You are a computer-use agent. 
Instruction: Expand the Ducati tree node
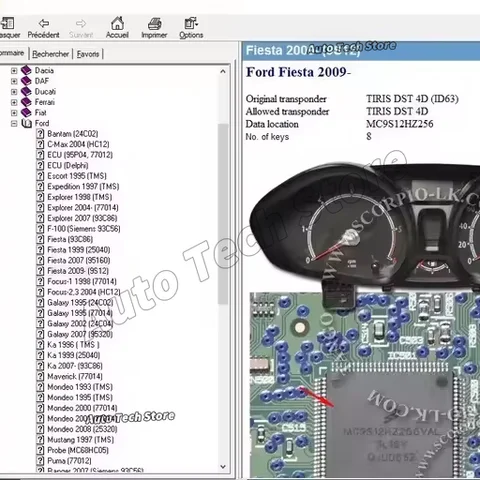point(14,92)
